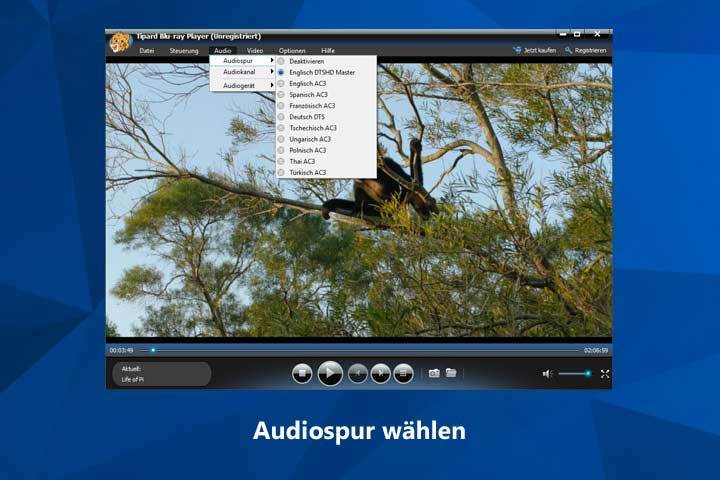720x480 pixels.
Task: Click the playback progress bar
Action: point(360,350)
